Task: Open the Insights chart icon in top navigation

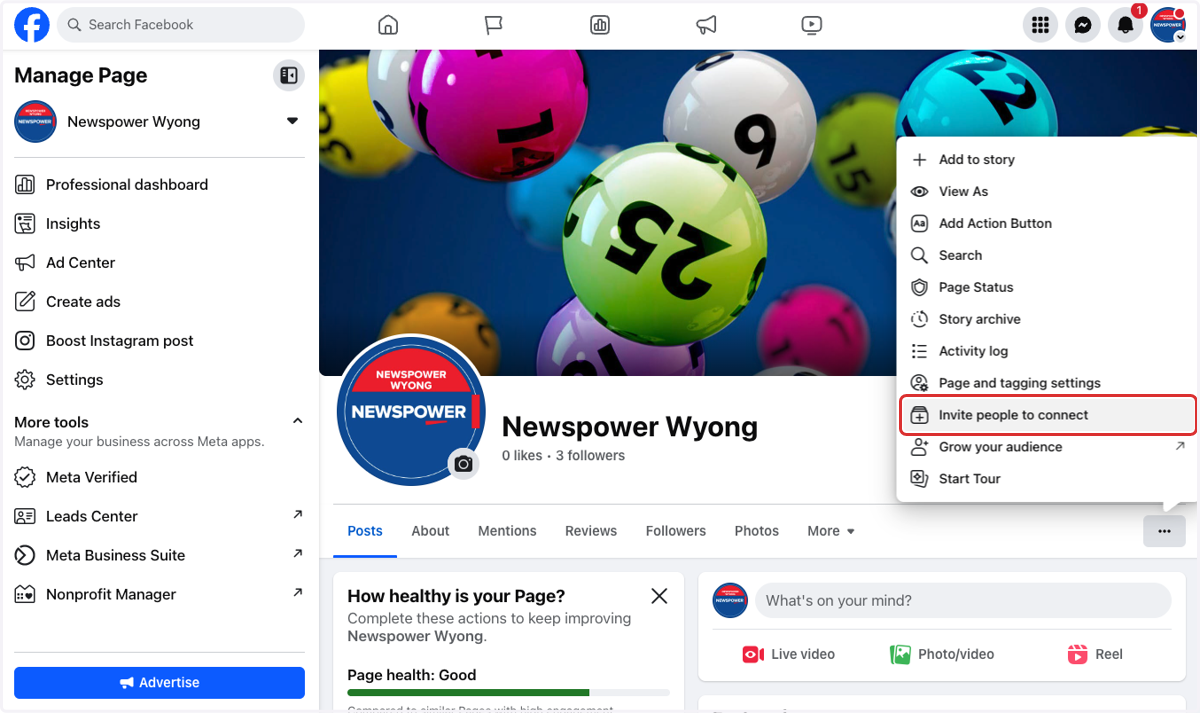Action: (x=600, y=25)
